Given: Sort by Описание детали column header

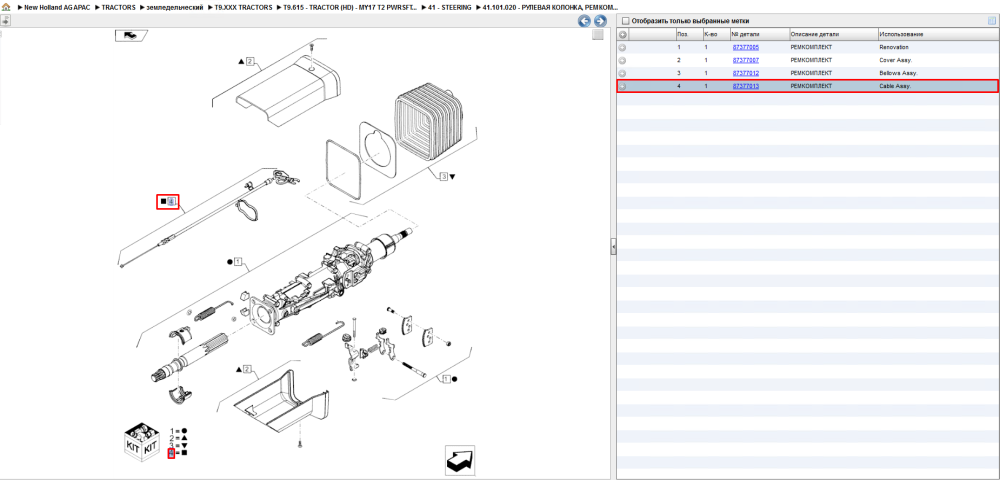Looking at the screenshot, I should (832, 34).
